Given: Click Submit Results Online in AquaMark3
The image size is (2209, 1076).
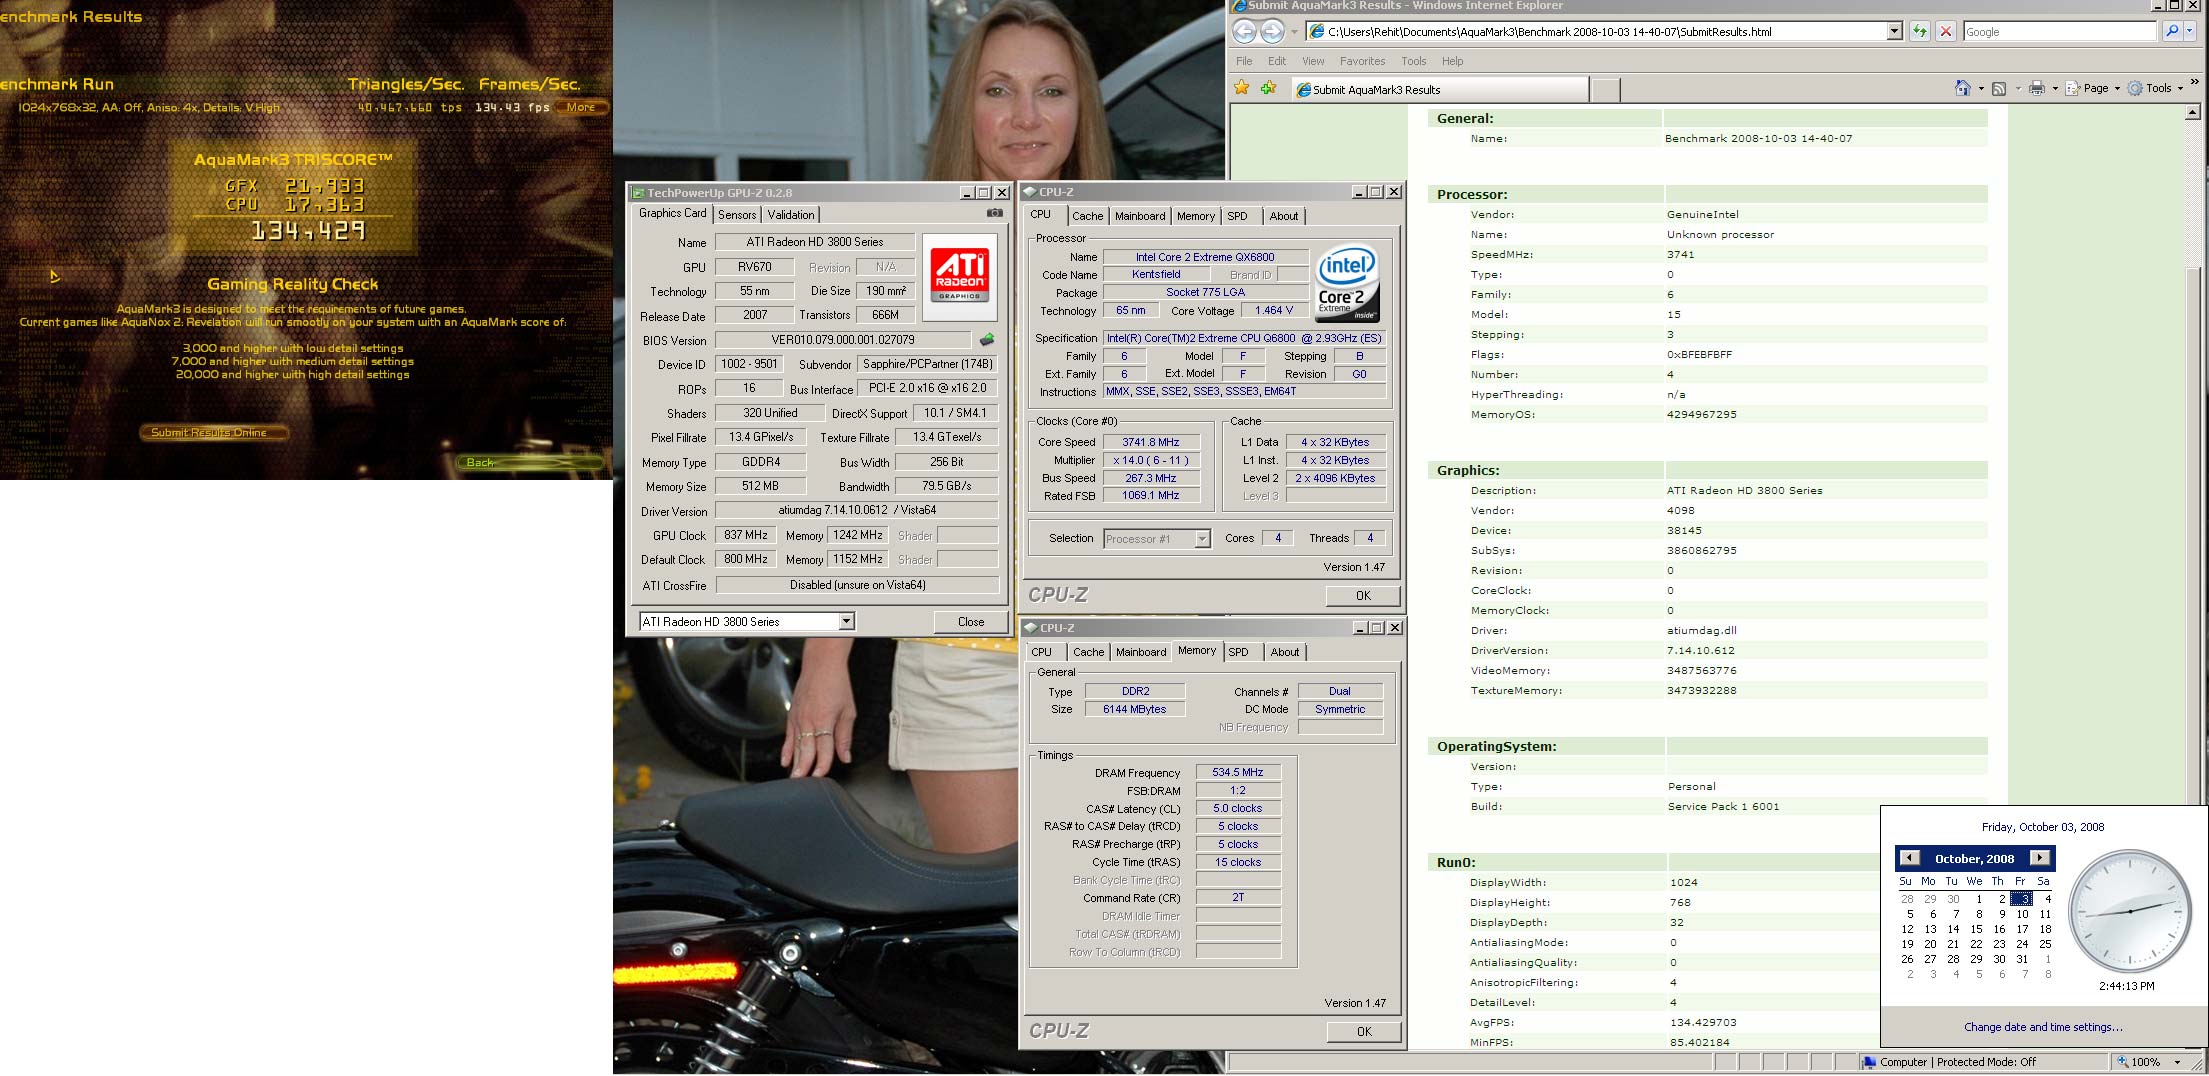Looking at the screenshot, I should [x=214, y=432].
